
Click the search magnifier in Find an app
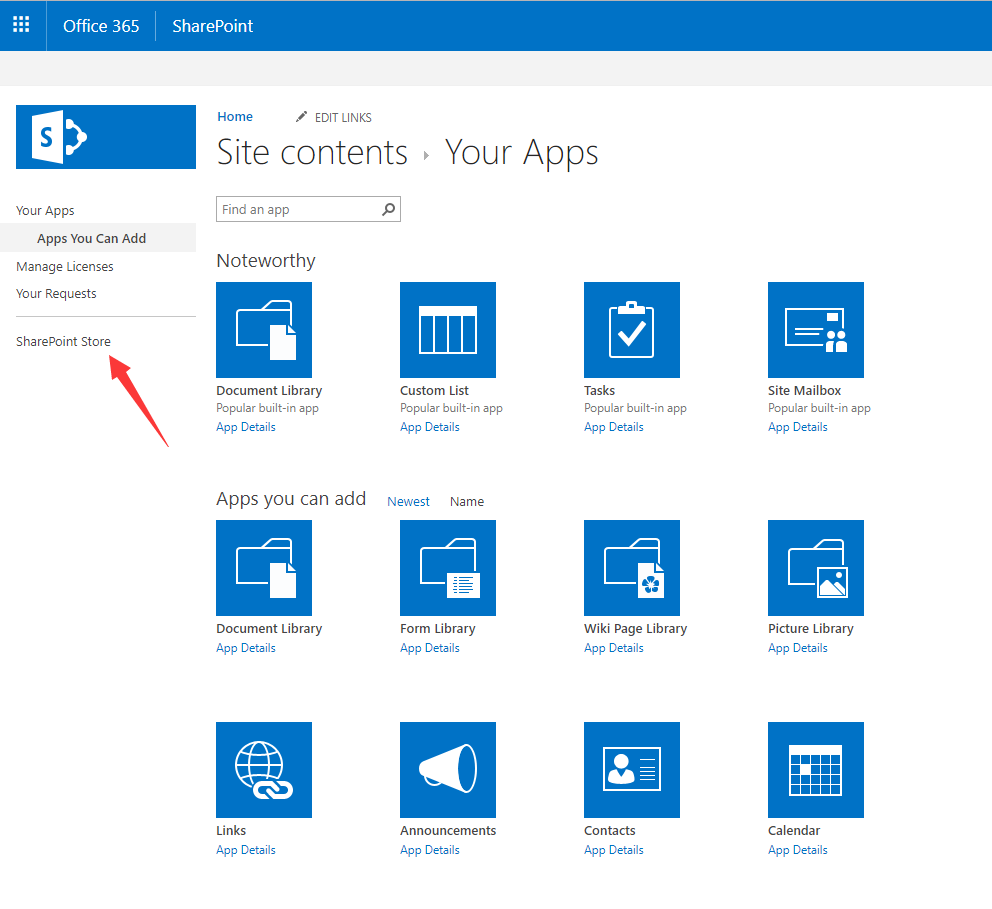[x=388, y=209]
